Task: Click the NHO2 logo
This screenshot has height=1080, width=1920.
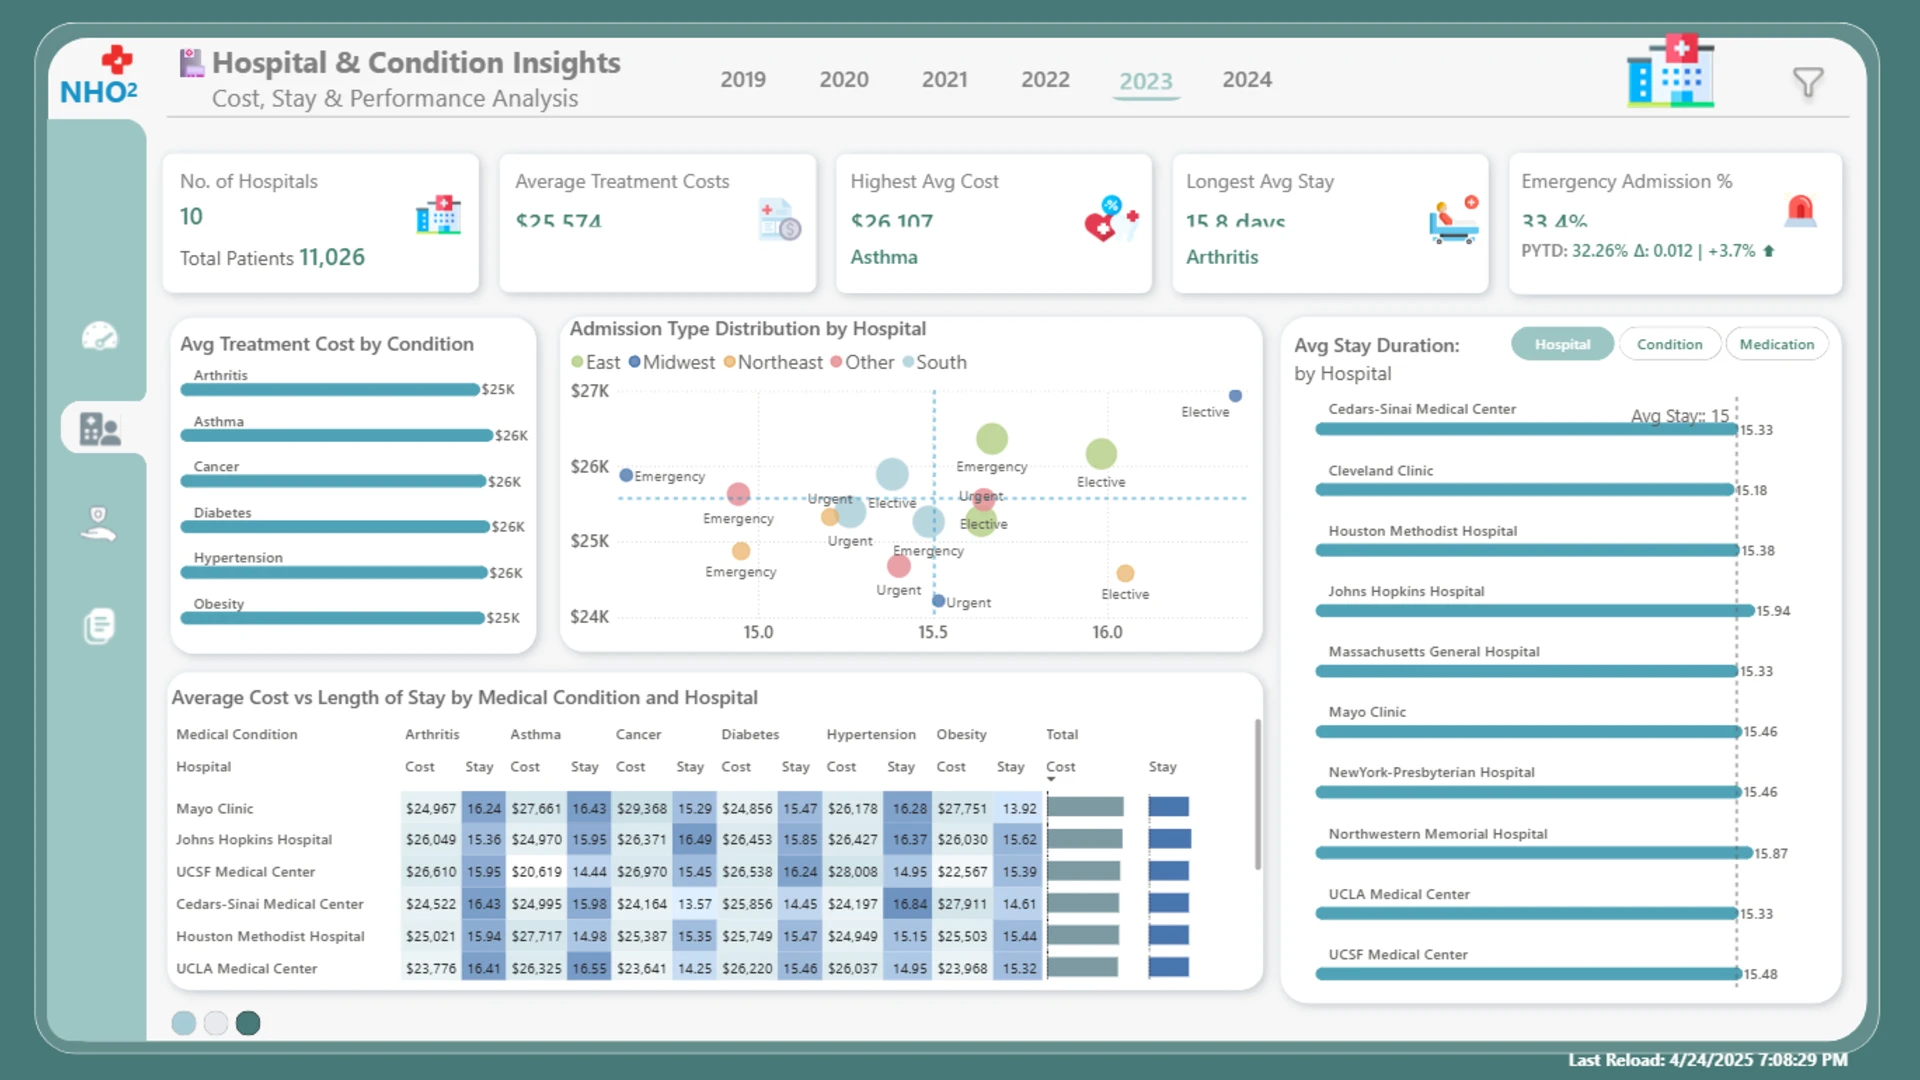Action: point(99,76)
